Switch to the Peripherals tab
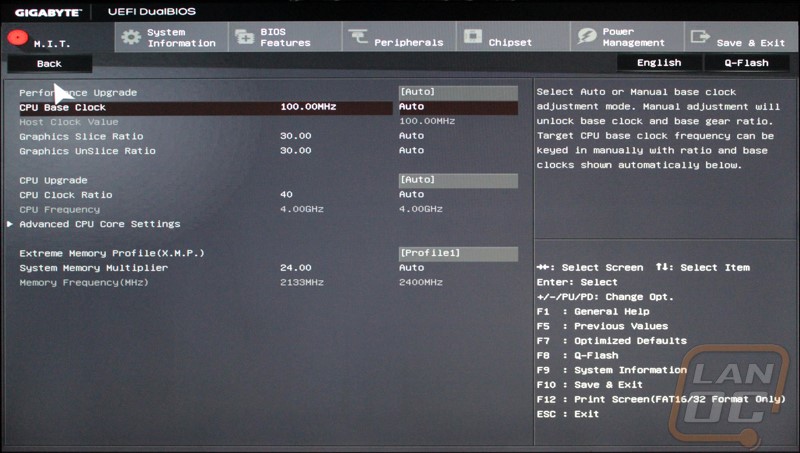 408,43
